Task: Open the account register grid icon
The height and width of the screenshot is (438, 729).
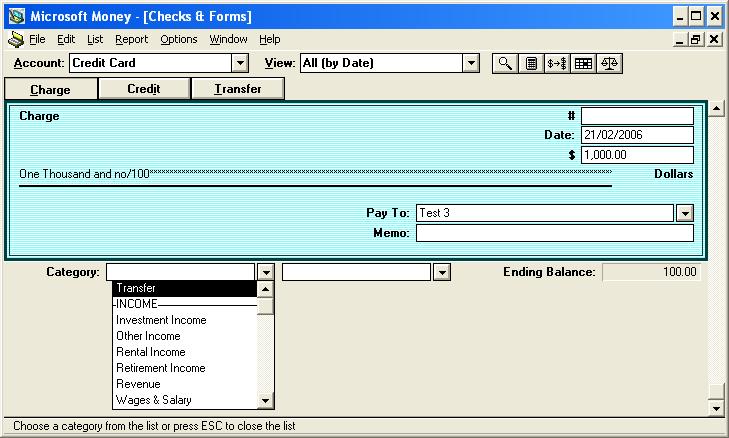Action: (583, 63)
